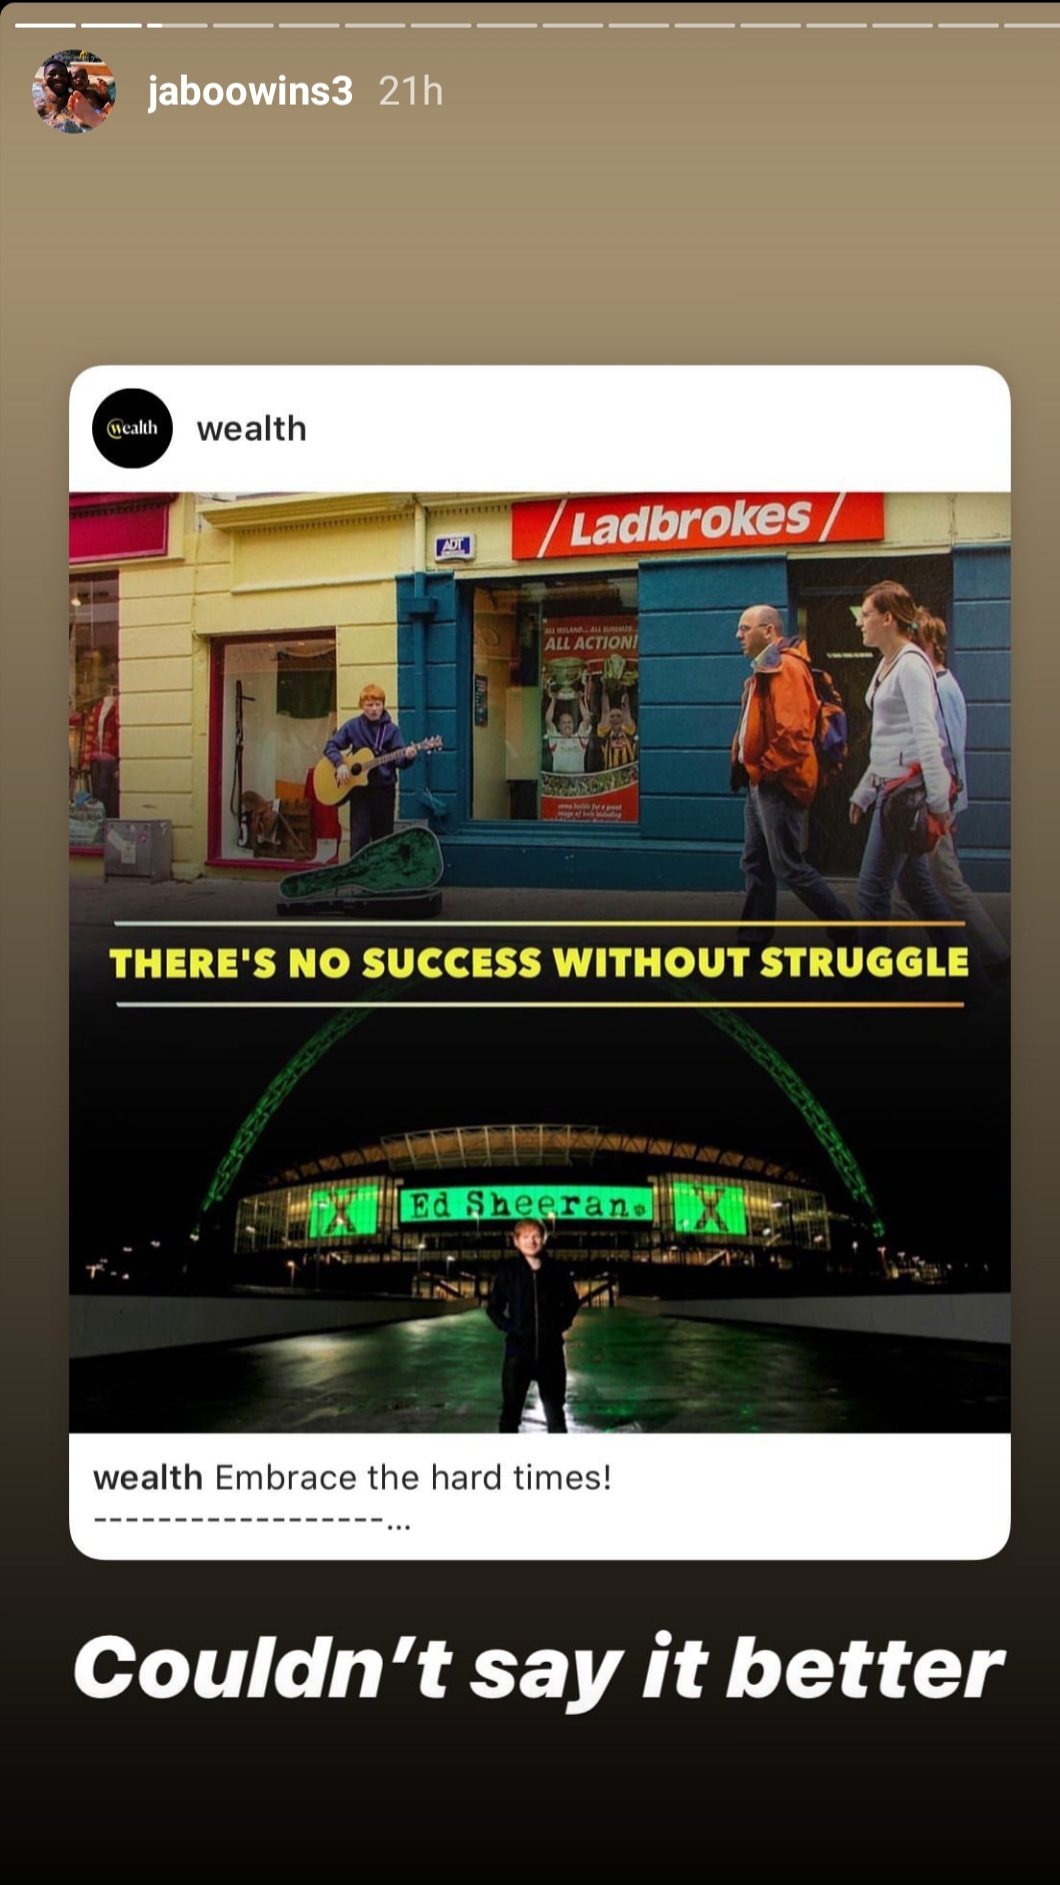Tap the green X sign left of stadium name
Viewport: 1060px width, 1885px height.
pos(343,1209)
